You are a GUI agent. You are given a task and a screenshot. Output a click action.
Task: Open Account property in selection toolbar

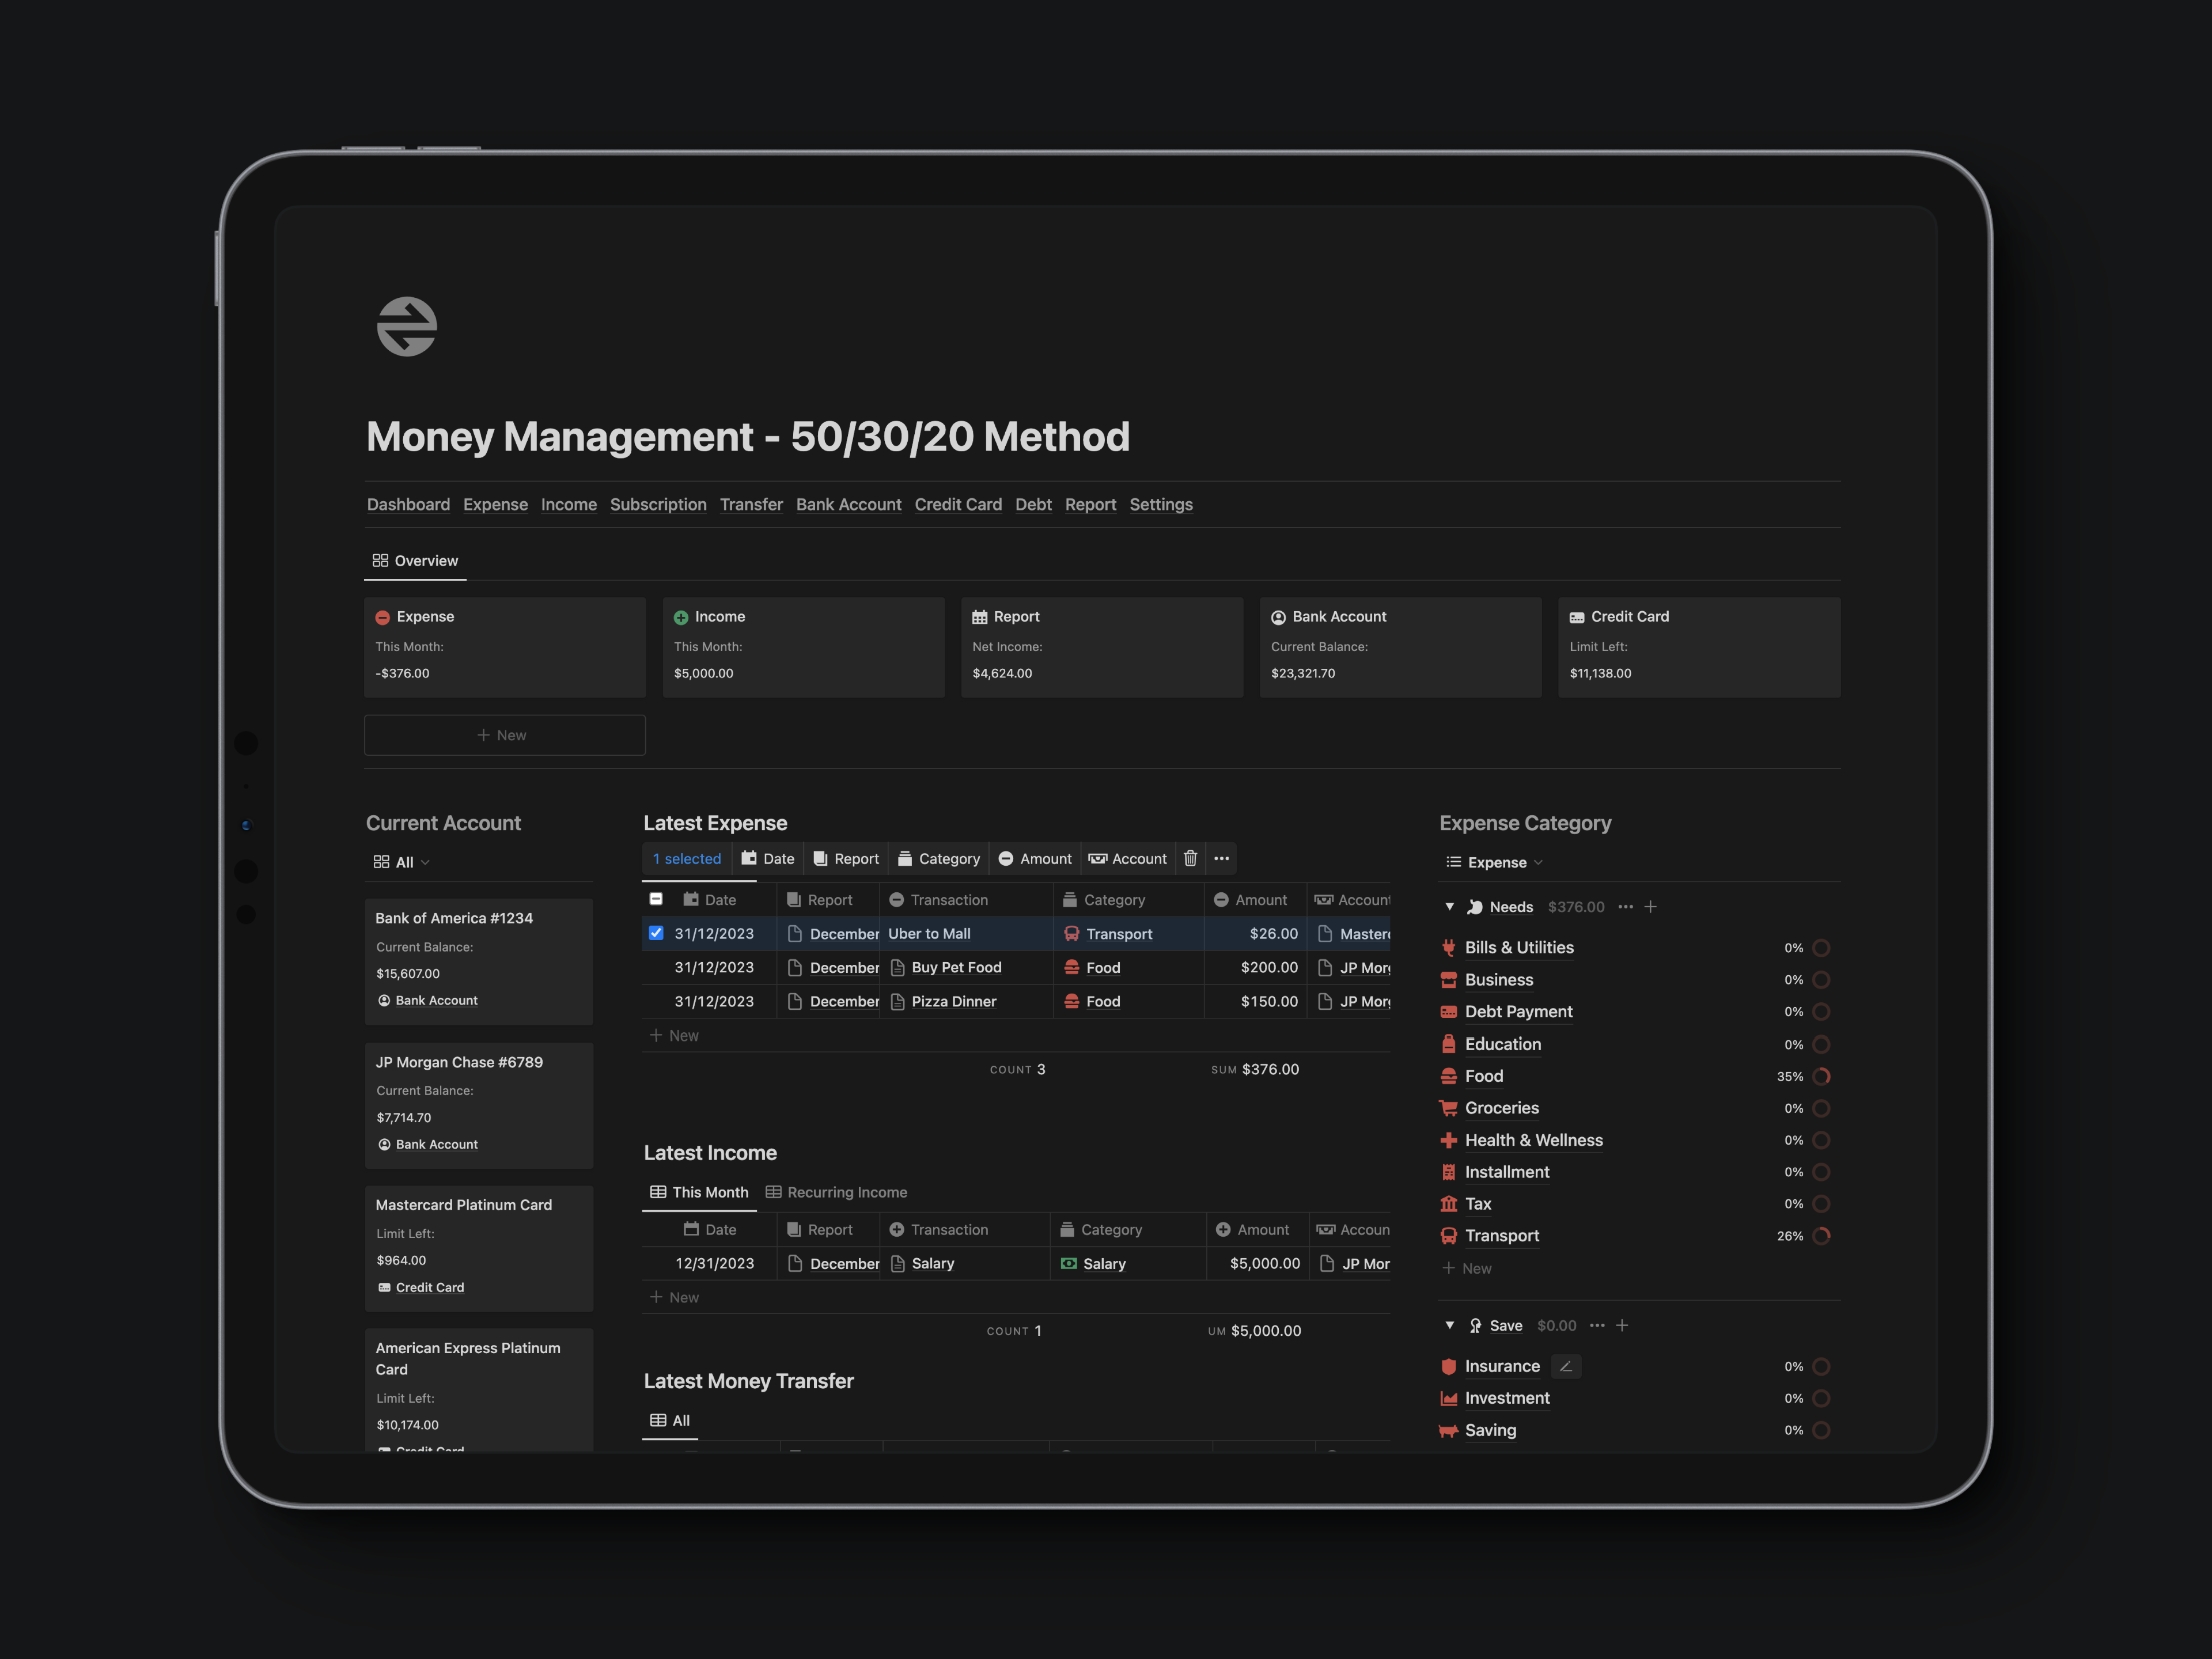point(1128,858)
